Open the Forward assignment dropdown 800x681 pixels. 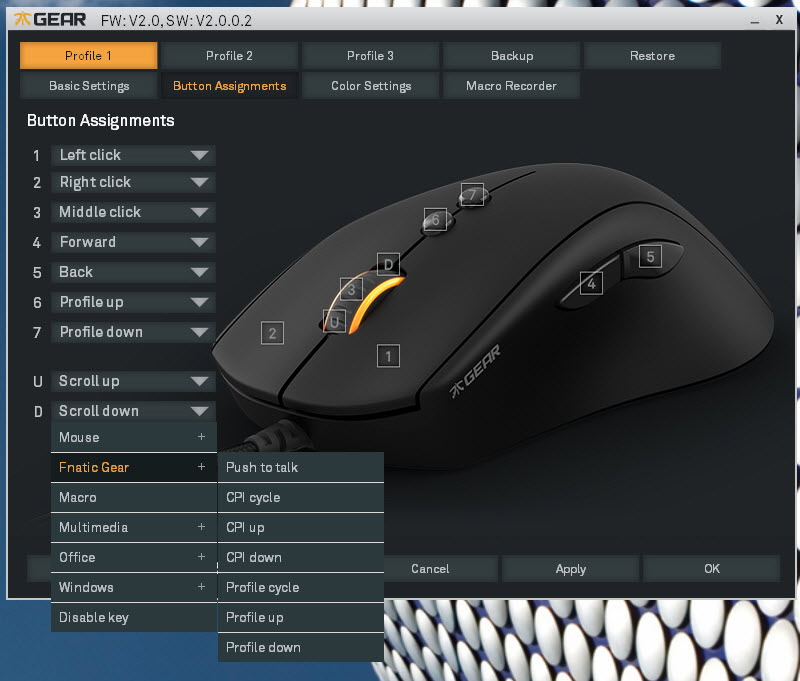pos(133,242)
